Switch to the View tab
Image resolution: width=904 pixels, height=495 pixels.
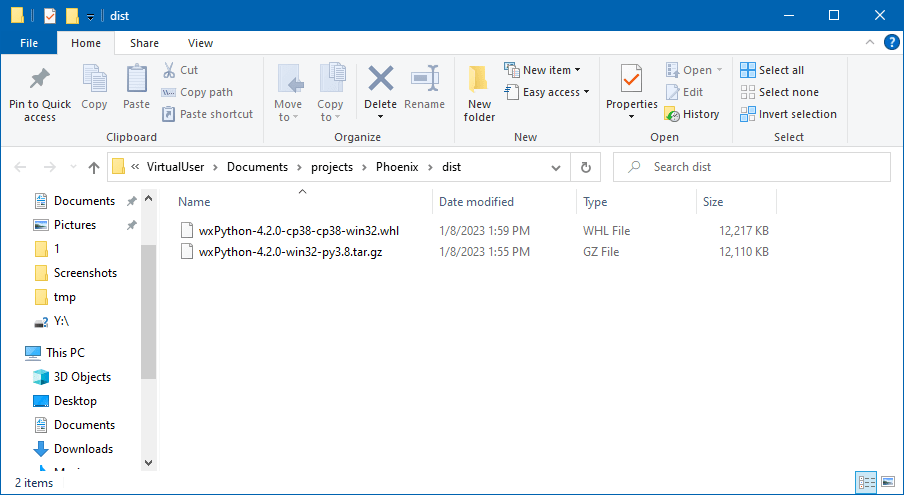[x=200, y=43]
